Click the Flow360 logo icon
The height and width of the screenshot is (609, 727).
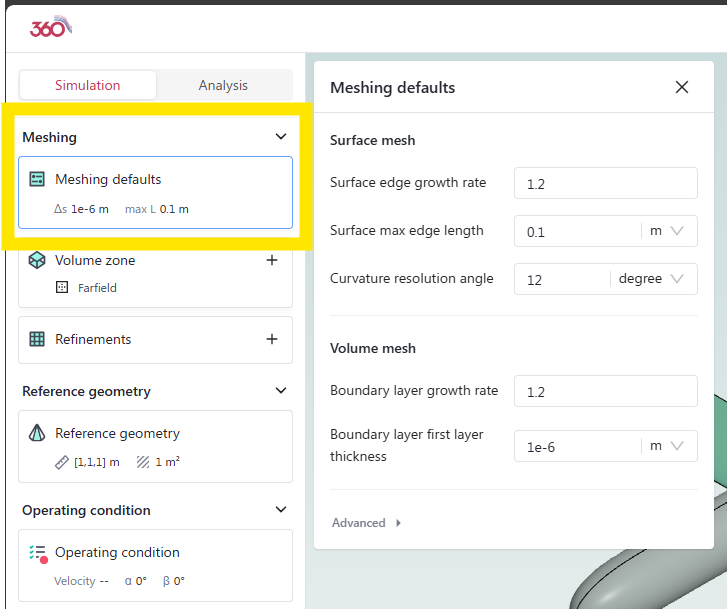50,27
